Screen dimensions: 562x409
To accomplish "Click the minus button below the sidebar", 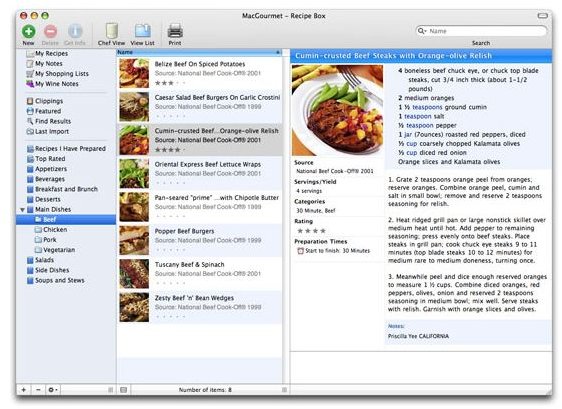I will coord(38,390).
